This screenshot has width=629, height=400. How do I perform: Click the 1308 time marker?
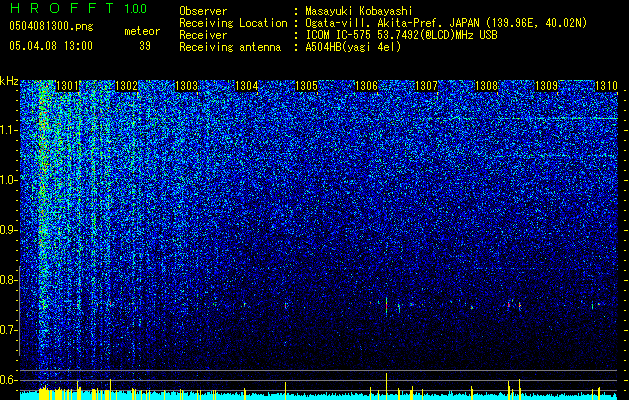pyautogui.click(x=486, y=86)
